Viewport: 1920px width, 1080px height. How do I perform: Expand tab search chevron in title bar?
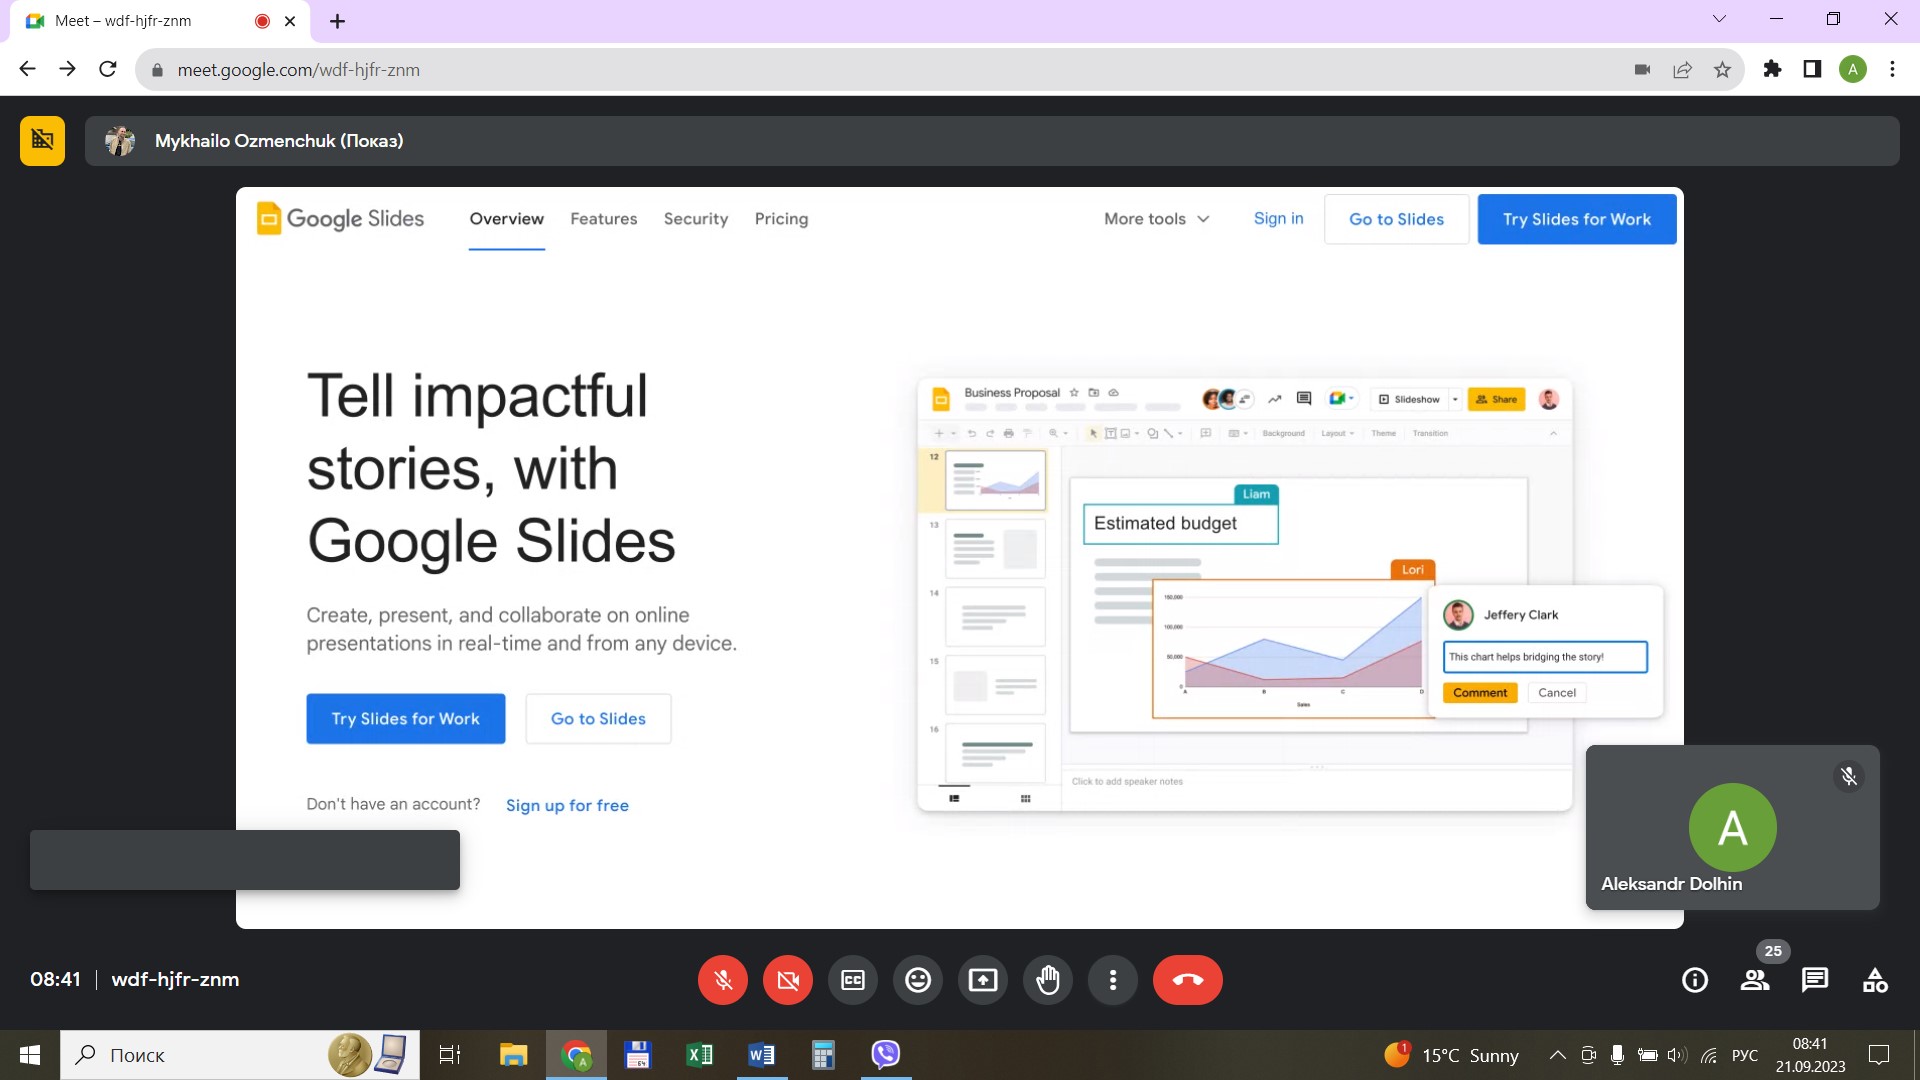1719,19
